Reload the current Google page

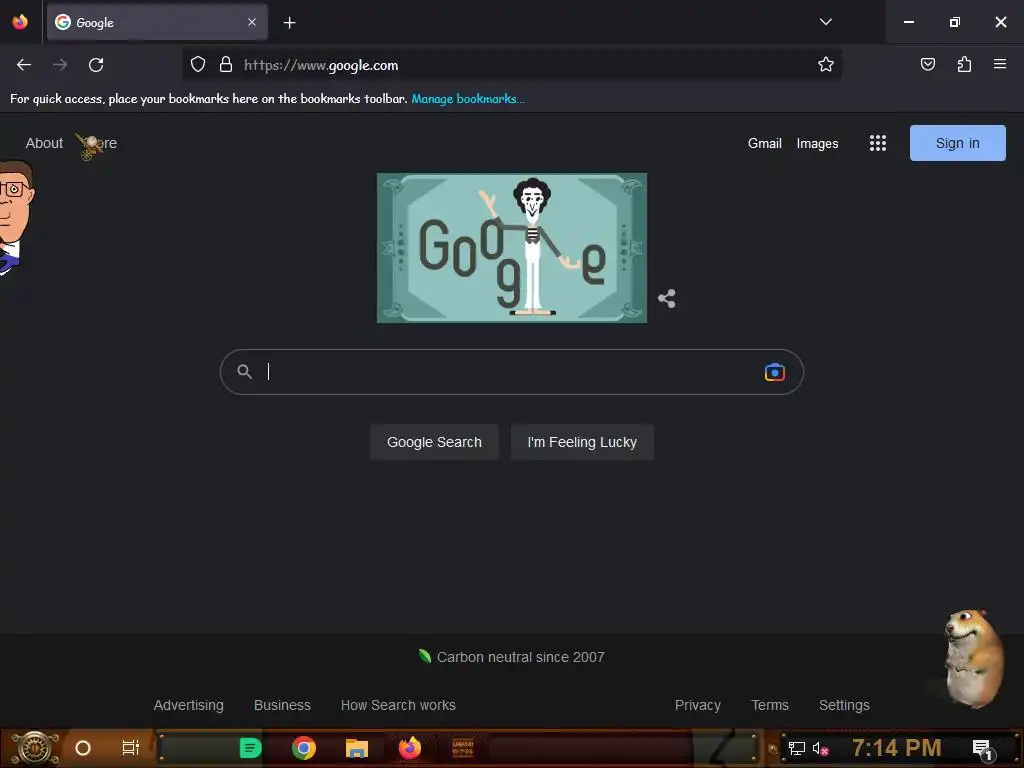(x=96, y=65)
